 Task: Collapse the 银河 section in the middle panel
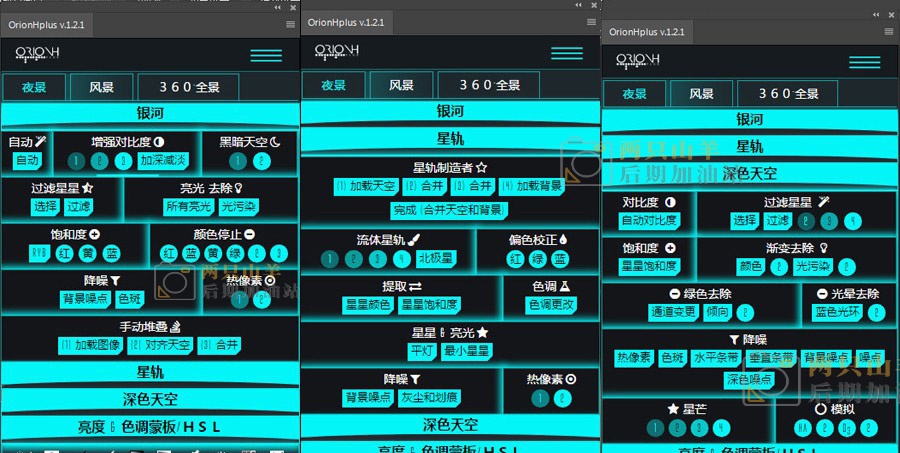tap(450, 112)
